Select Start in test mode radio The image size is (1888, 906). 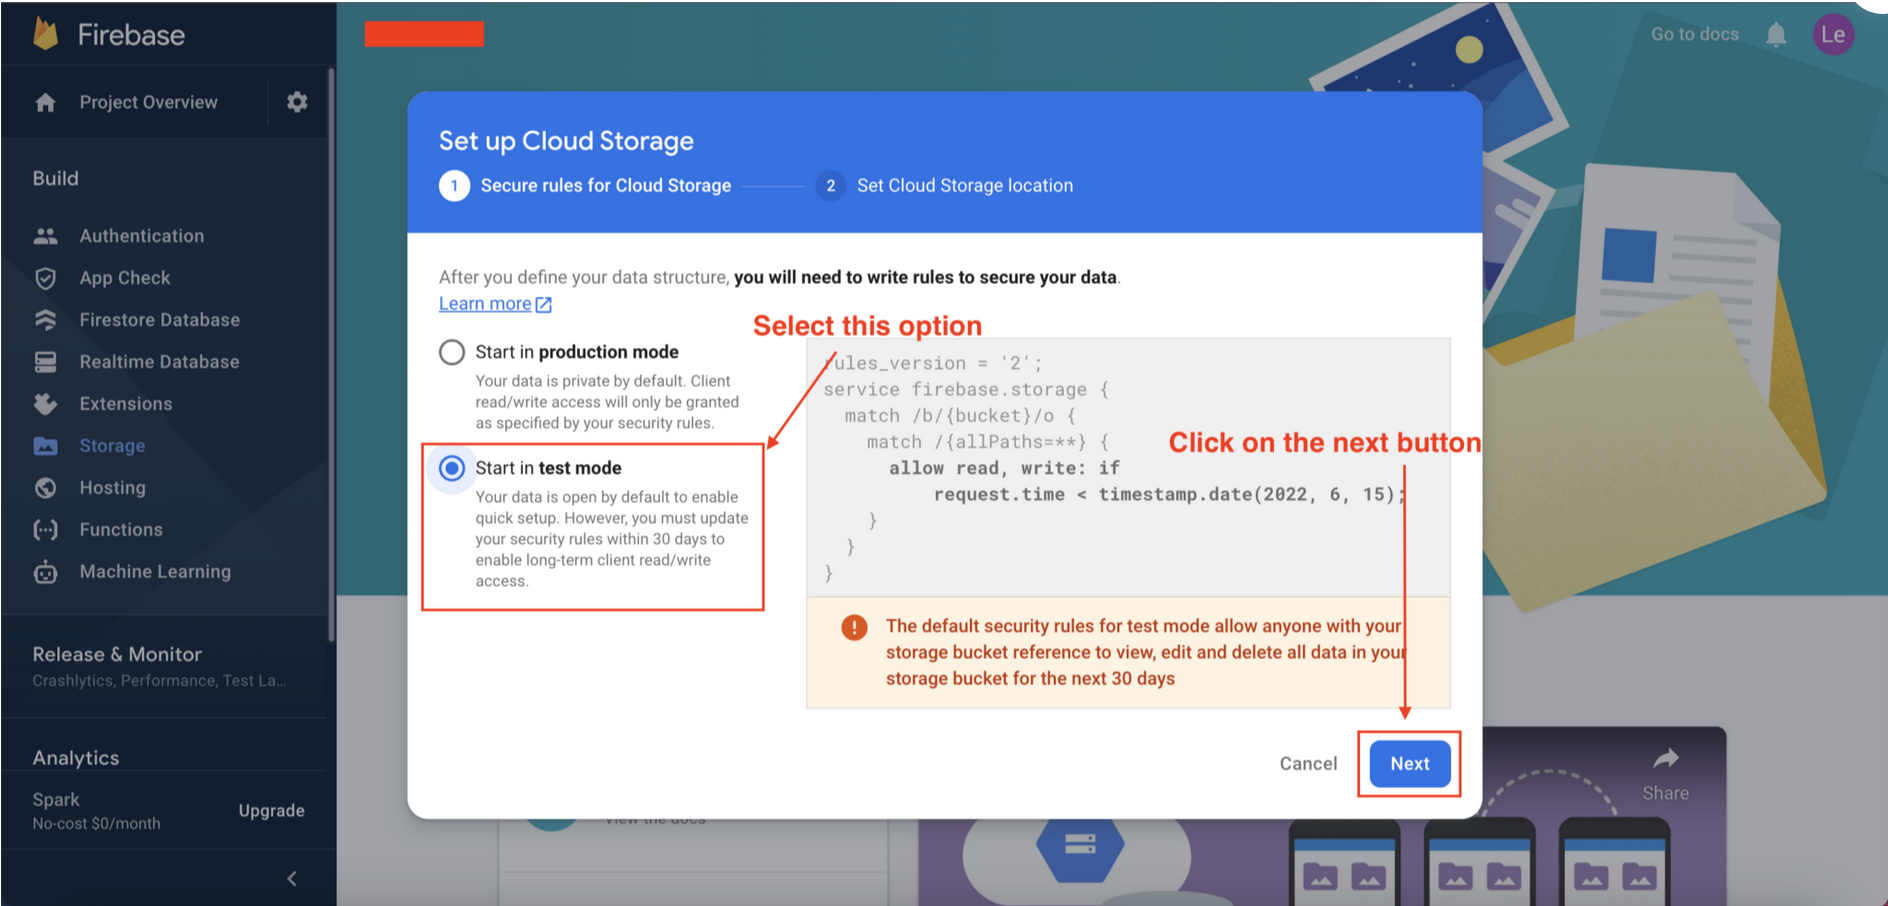pyautogui.click(x=452, y=468)
